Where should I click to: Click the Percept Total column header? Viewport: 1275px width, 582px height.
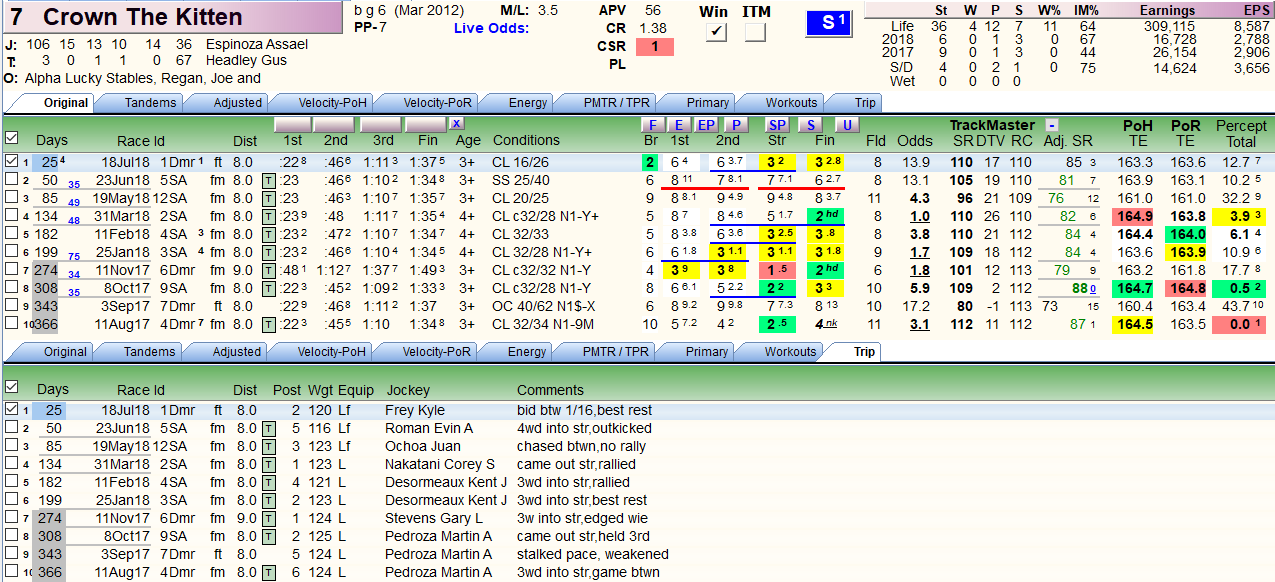click(1241, 133)
